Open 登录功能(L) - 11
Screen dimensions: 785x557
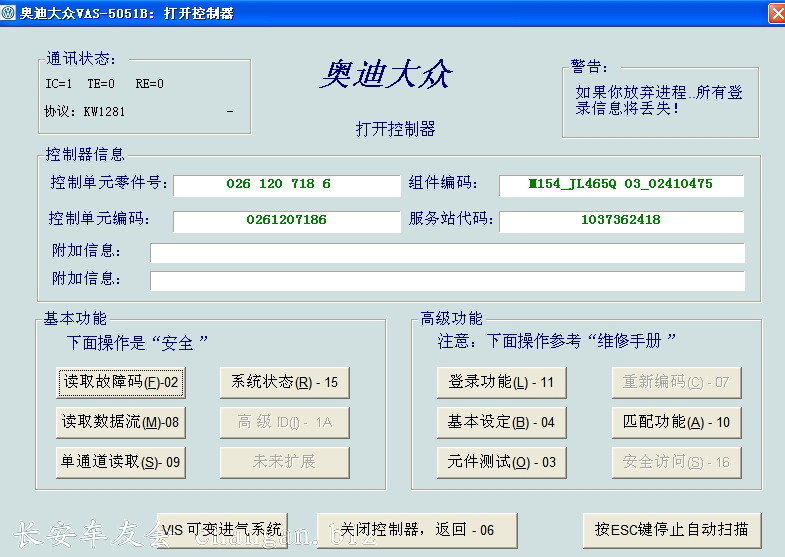tap(502, 382)
